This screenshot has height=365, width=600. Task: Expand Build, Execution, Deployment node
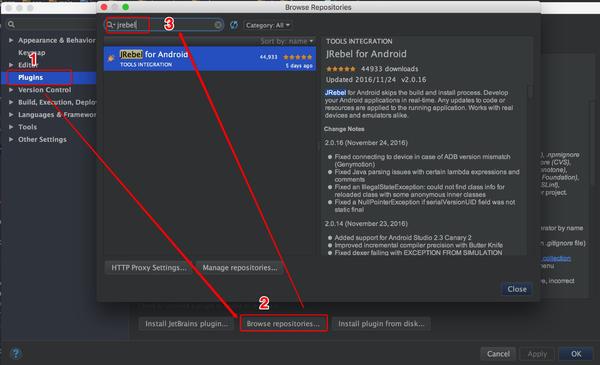coord(11,102)
